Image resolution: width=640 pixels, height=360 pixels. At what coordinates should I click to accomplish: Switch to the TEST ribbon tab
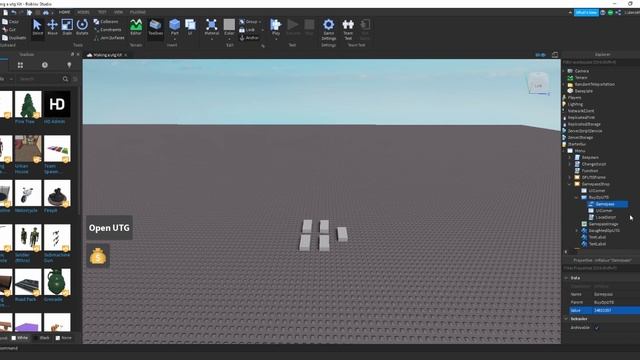pyautogui.click(x=102, y=12)
